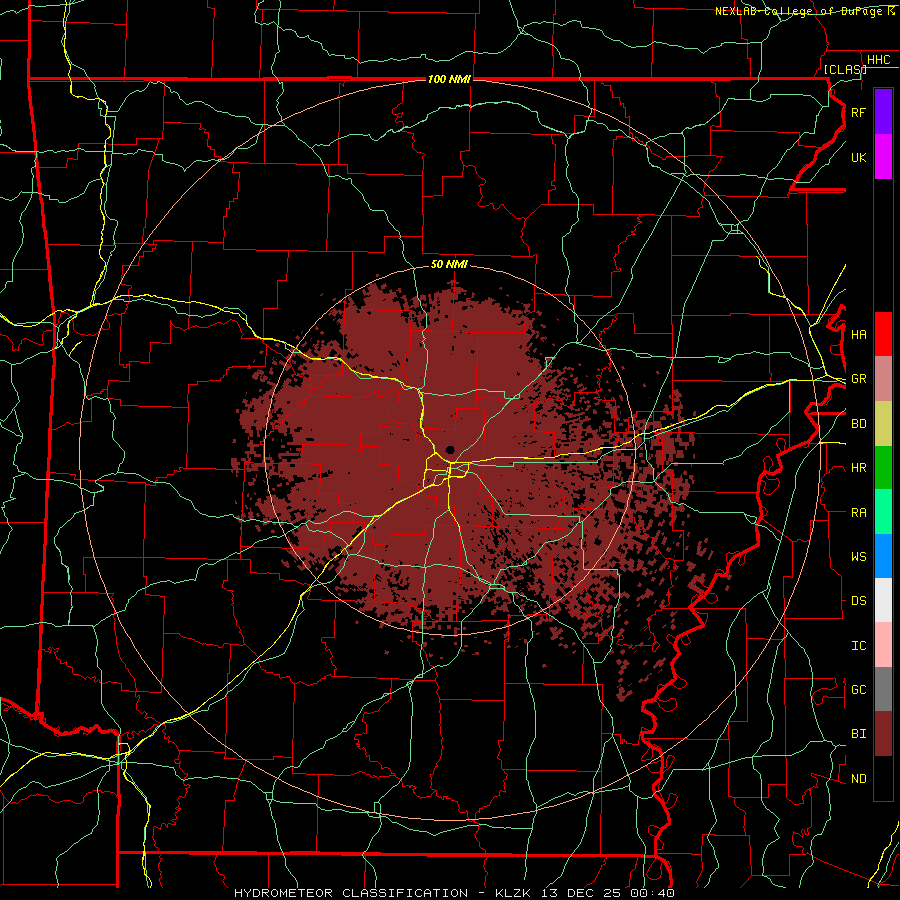Screen dimensions: 900x900
Task: Click the GR legend color swatch
Action: (x=883, y=379)
